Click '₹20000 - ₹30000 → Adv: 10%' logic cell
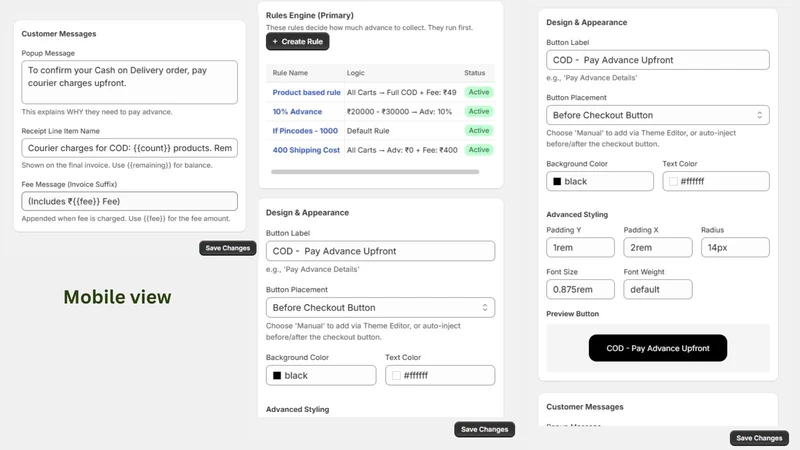This screenshot has height=450, width=800. [399, 111]
